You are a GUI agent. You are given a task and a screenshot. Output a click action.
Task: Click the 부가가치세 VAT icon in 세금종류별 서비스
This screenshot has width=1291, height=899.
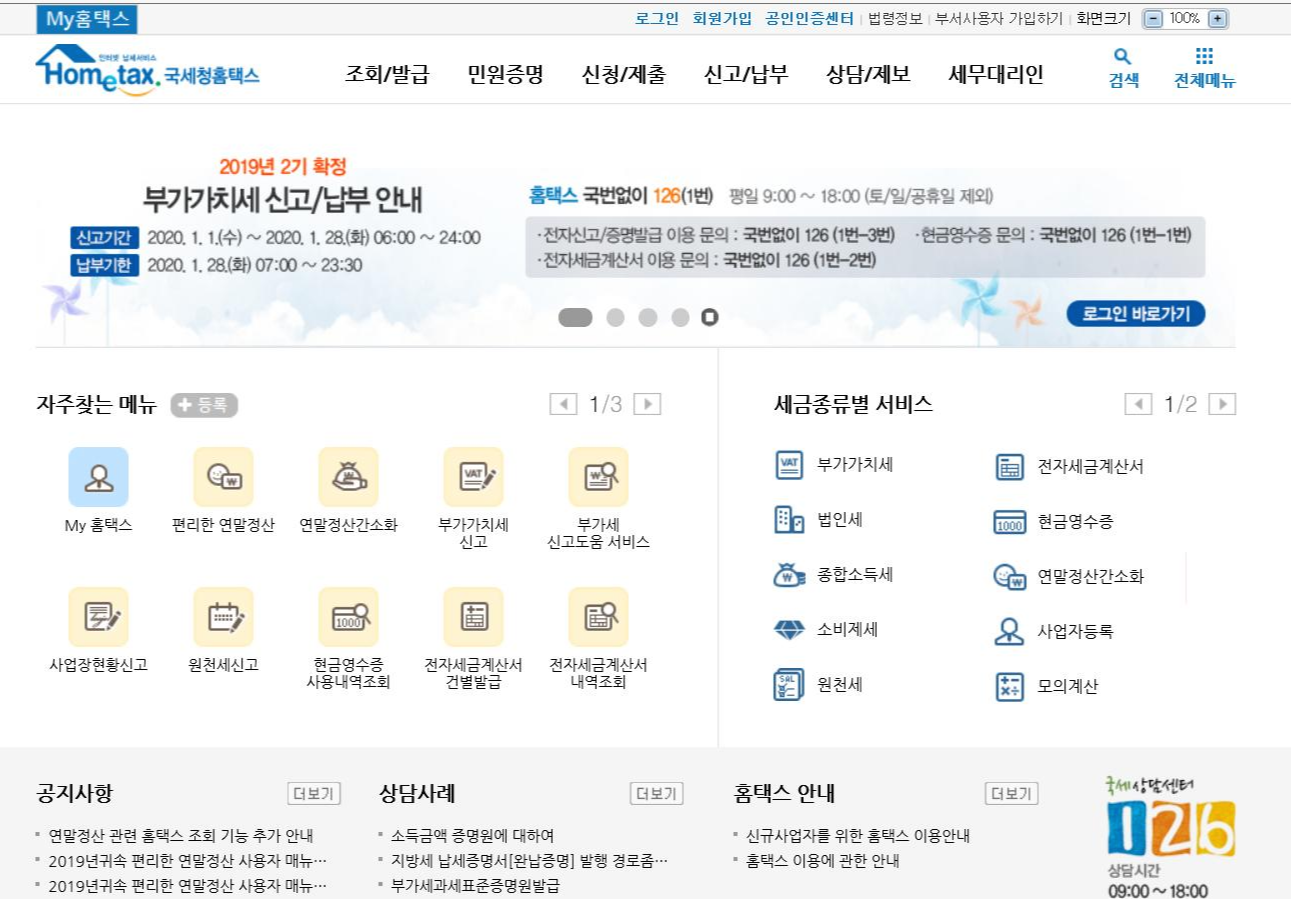point(789,465)
